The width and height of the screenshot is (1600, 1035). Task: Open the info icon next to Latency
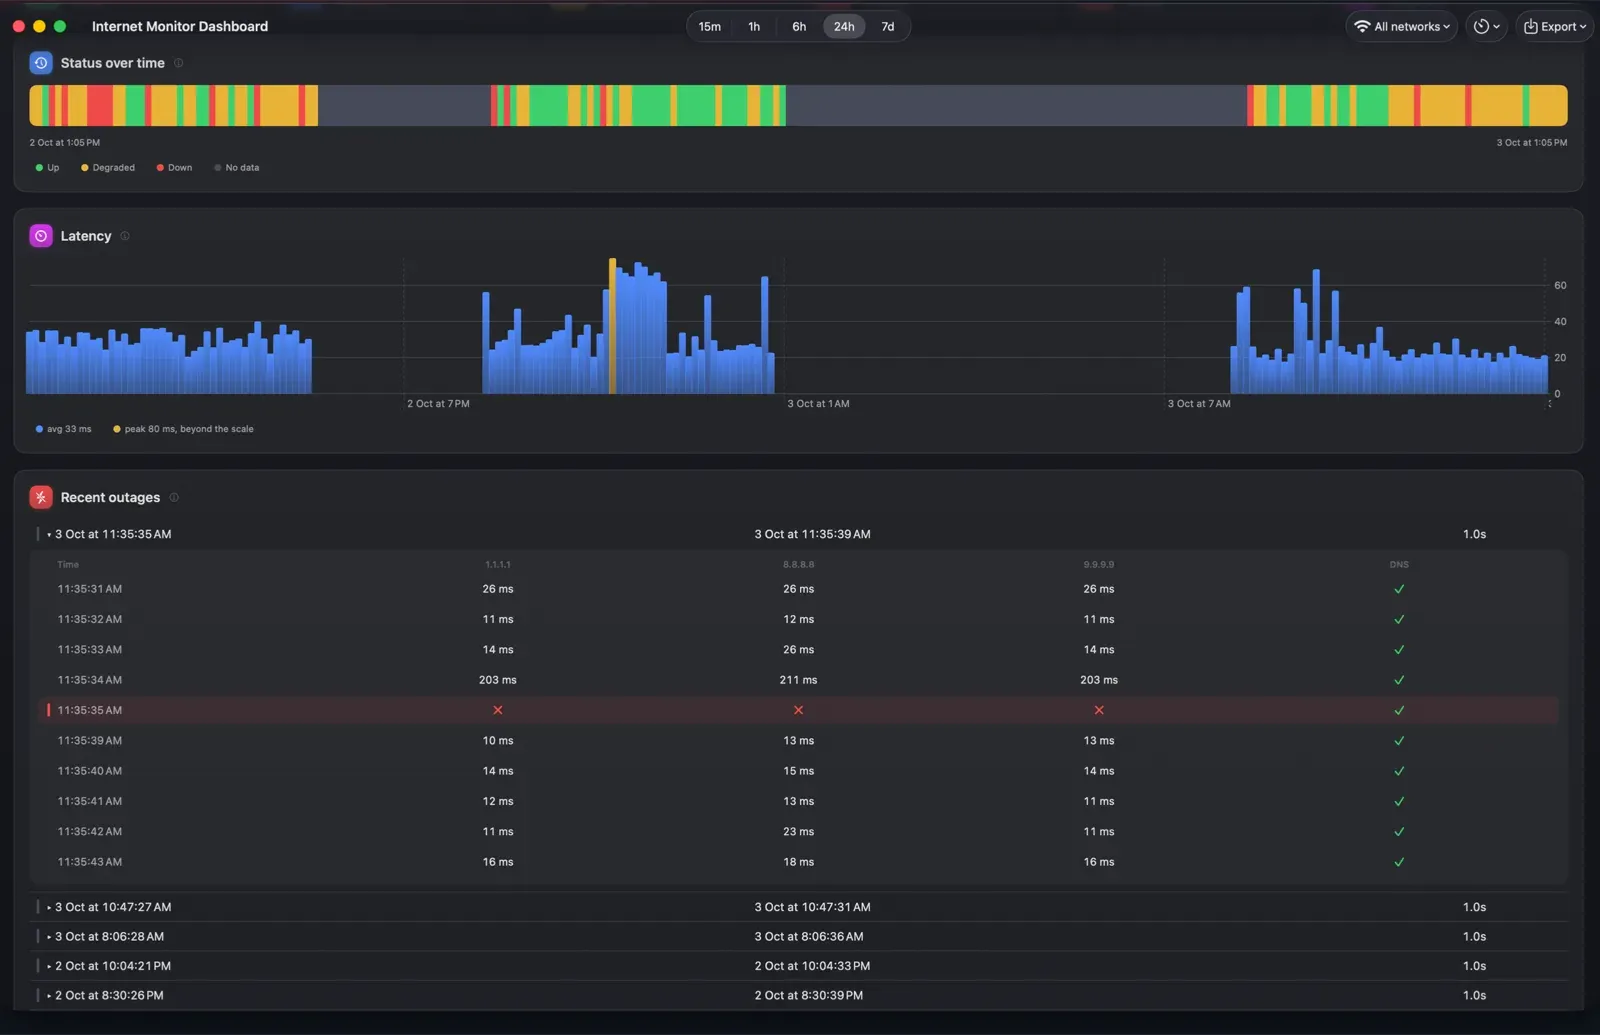click(x=125, y=236)
